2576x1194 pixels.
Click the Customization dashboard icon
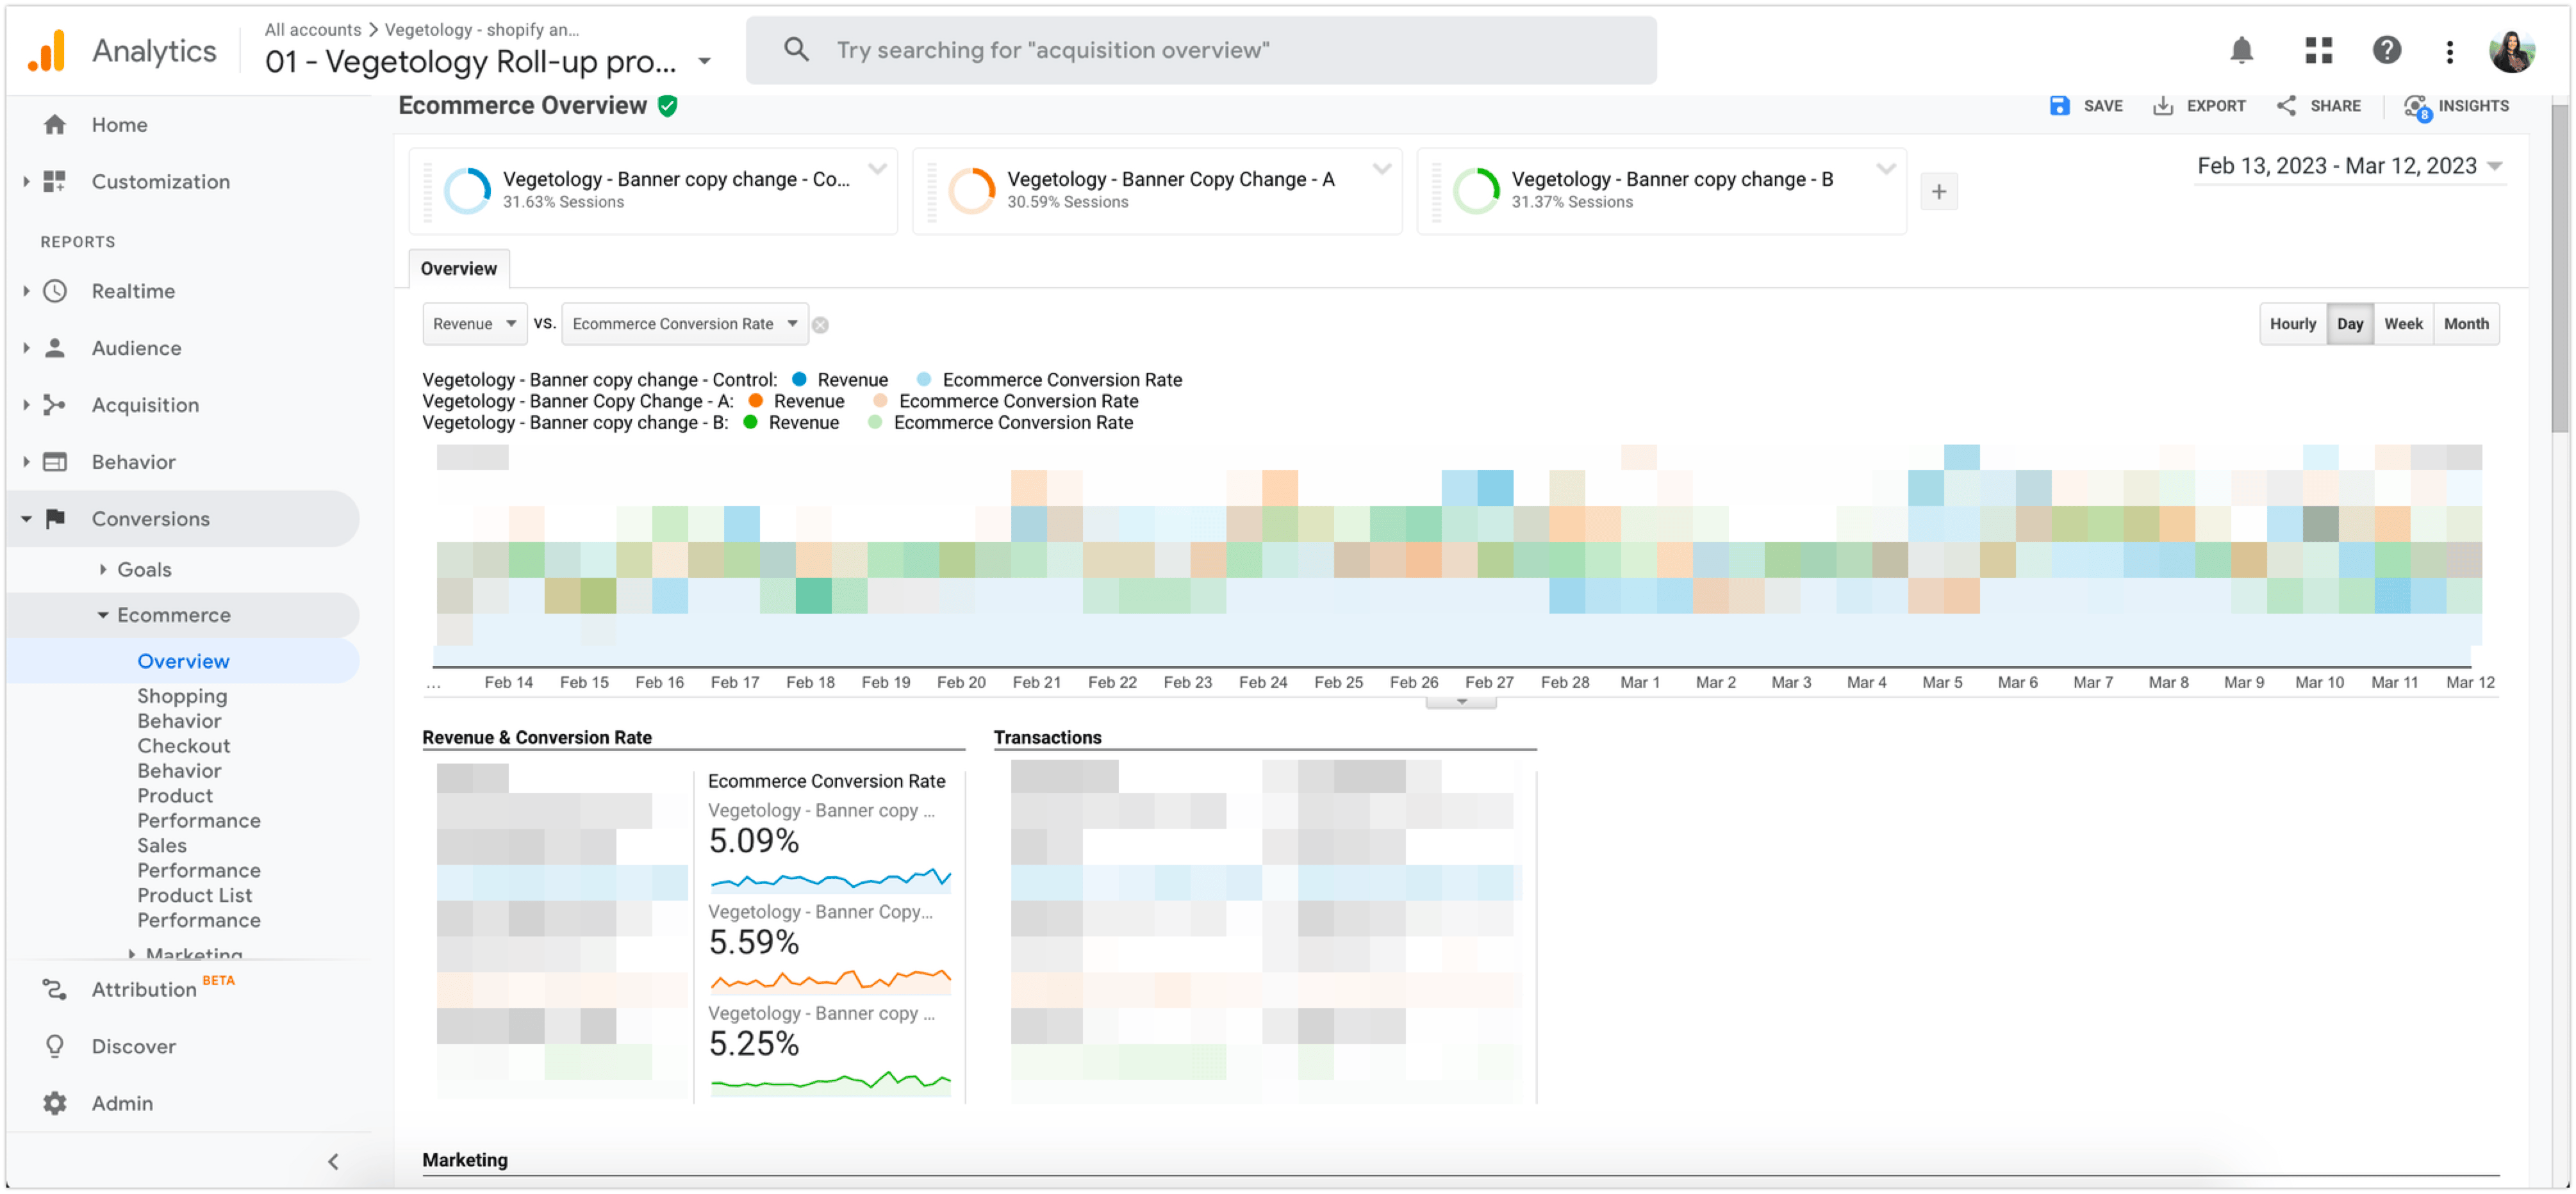pyautogui.click(x=55, y=181)
